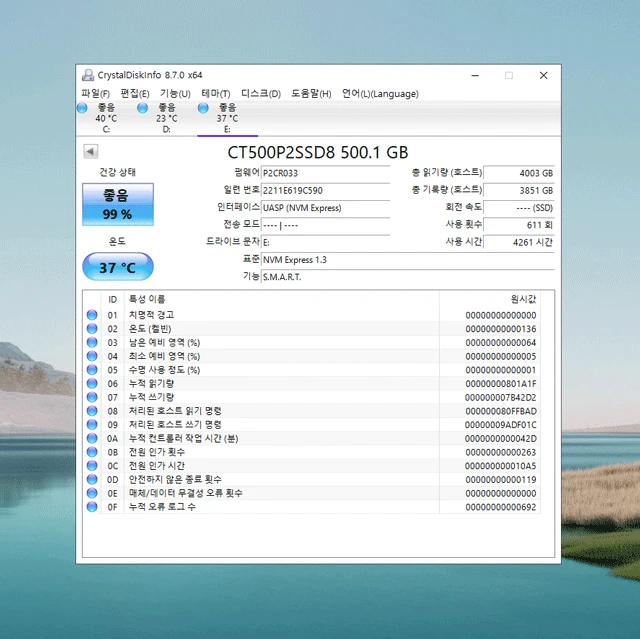Open the 테마(T) menu
Image resolution: width=640 pixels, height=639 pixels.
216,93
